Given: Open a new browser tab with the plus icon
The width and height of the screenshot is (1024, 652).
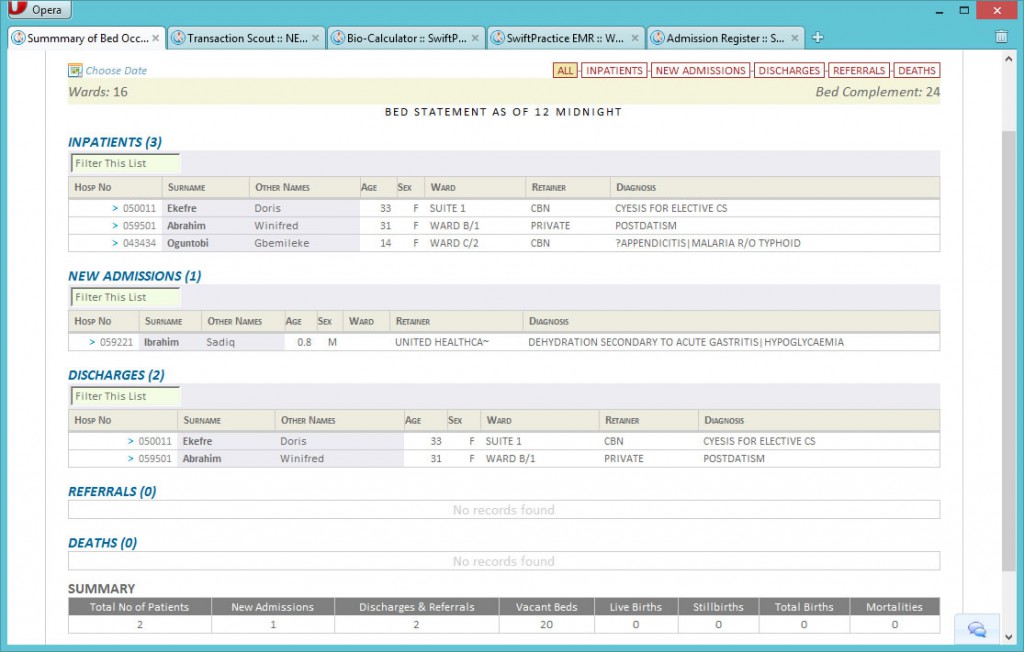Looking at the screenshot, I should (x=818, y=36).
